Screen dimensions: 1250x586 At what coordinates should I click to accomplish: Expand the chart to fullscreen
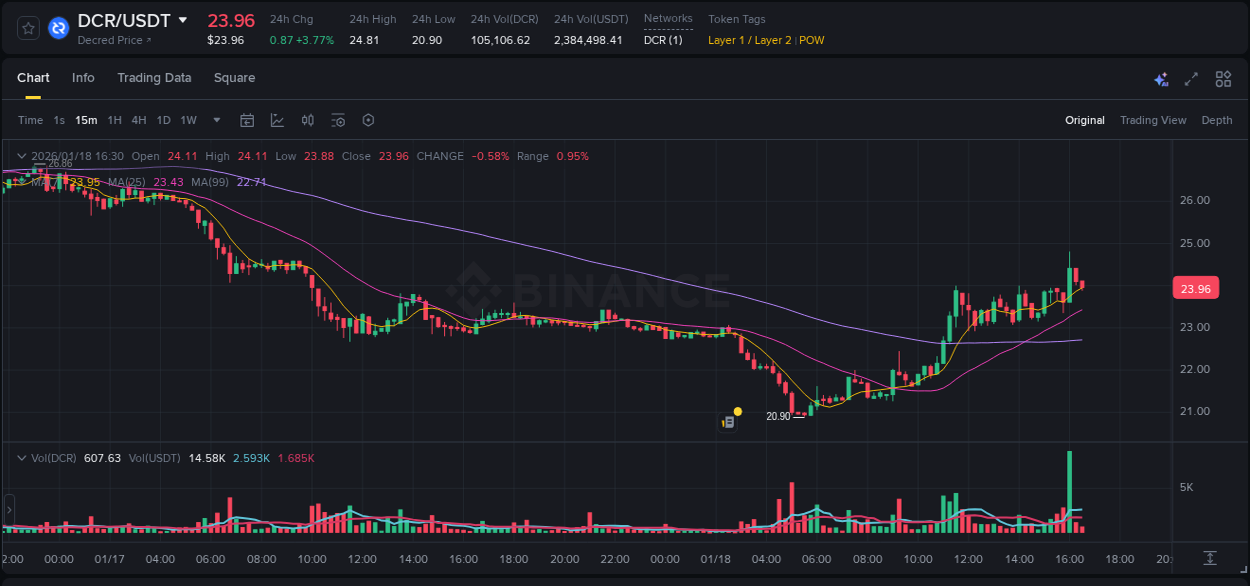[1190, 78]
